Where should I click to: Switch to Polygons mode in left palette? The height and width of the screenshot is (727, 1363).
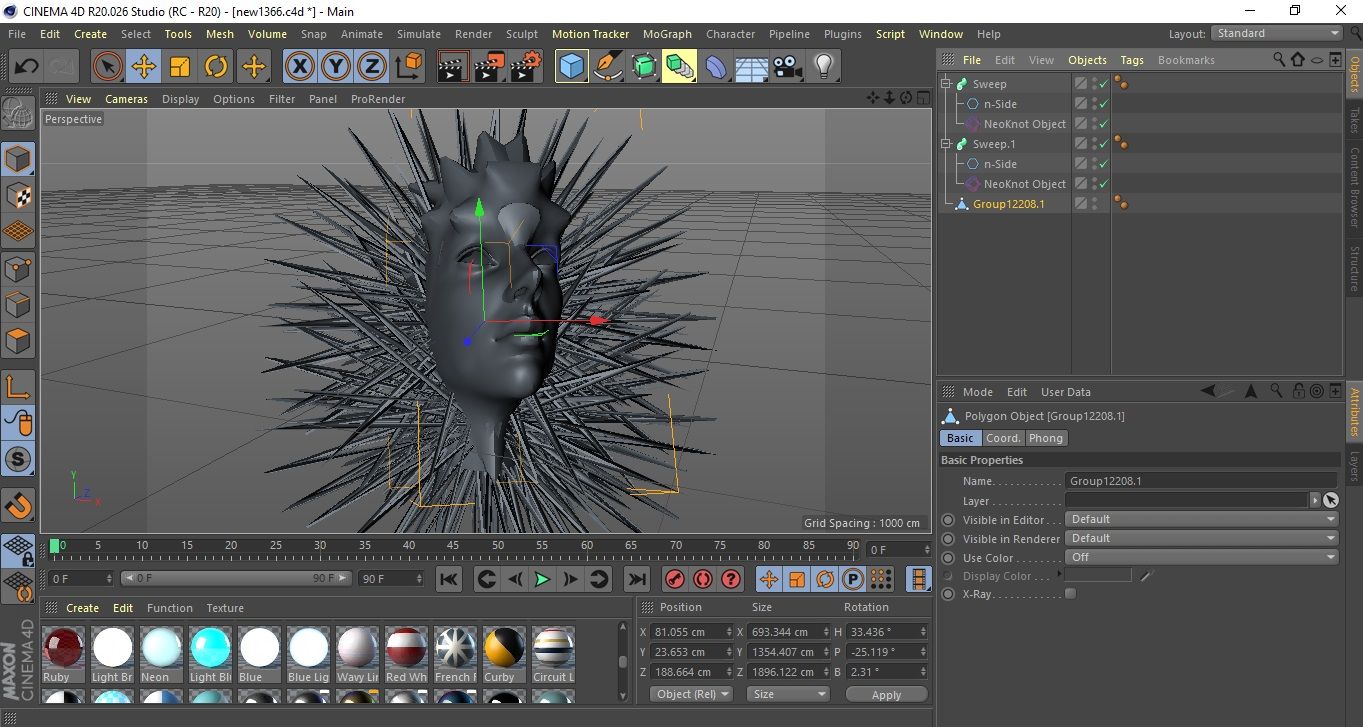(x=19, y=340)
